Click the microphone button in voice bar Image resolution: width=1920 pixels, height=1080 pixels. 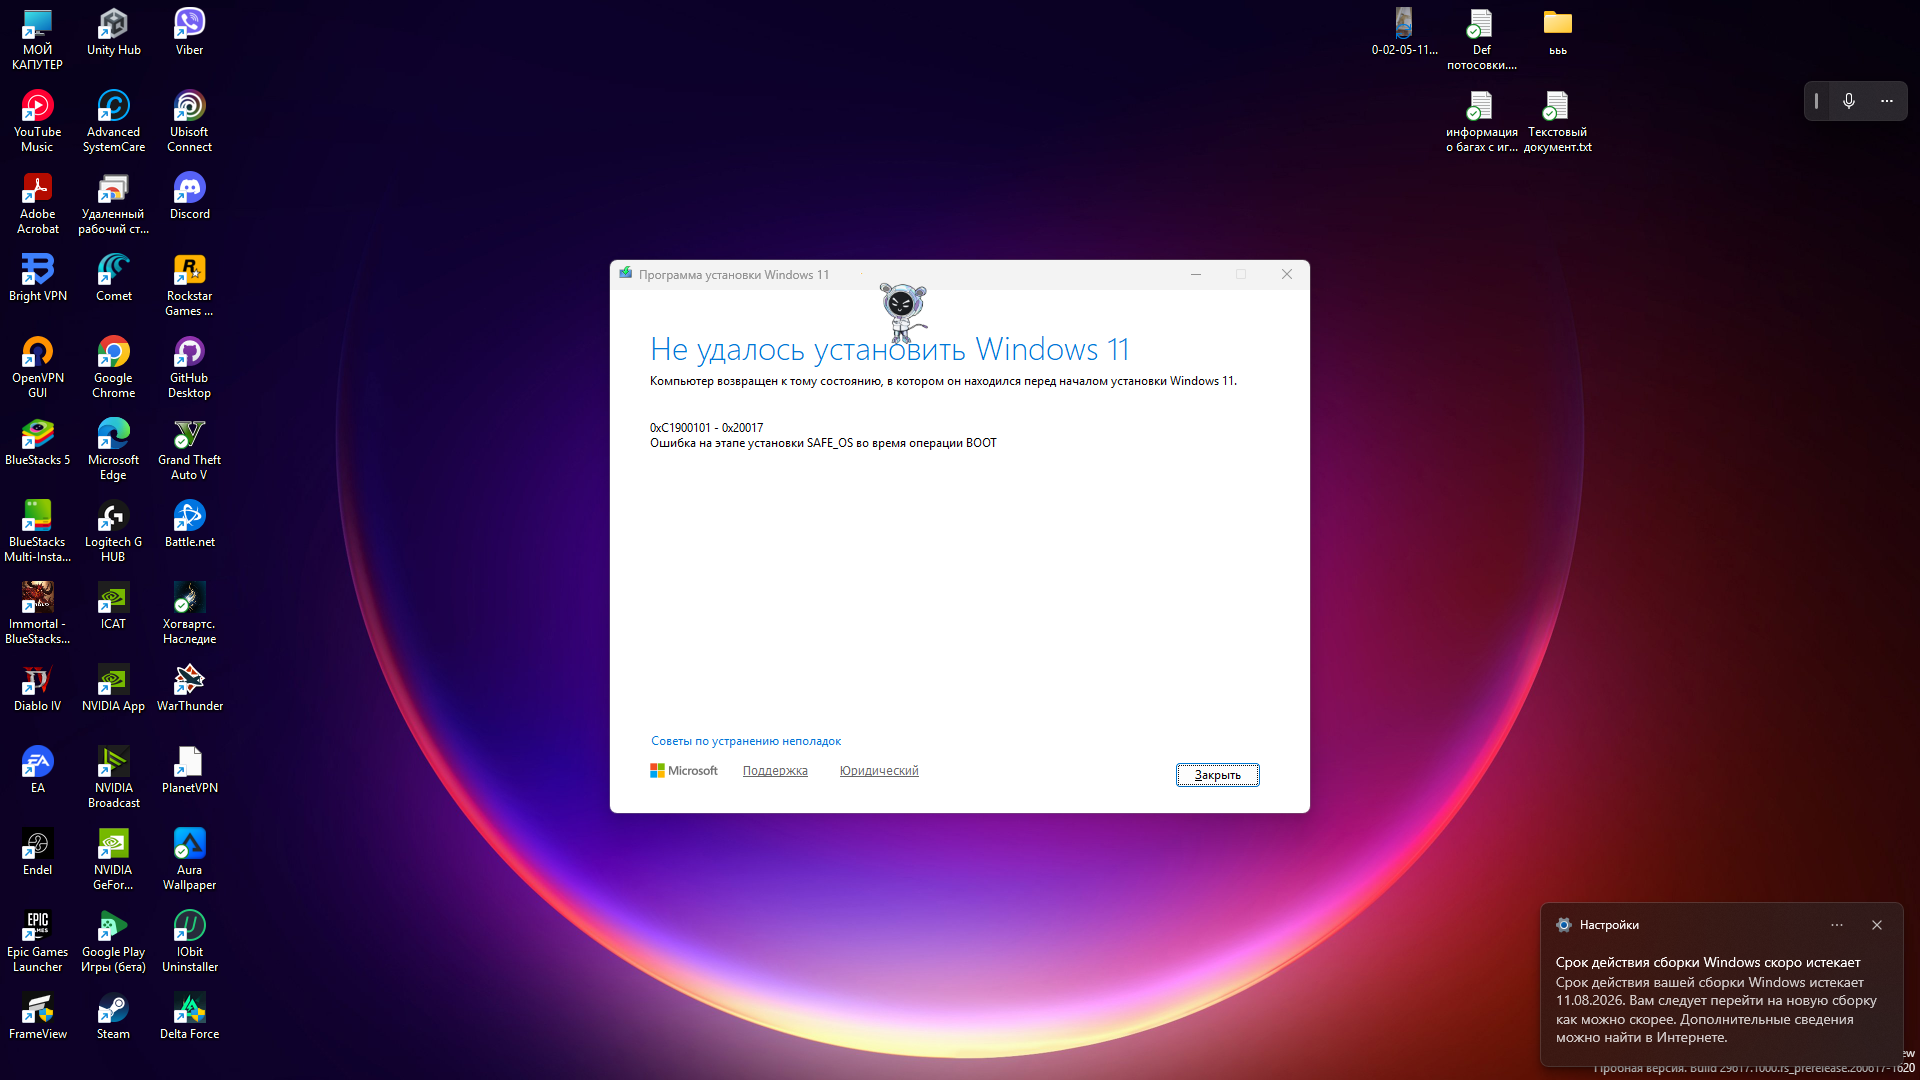[x=1849, y=101]
